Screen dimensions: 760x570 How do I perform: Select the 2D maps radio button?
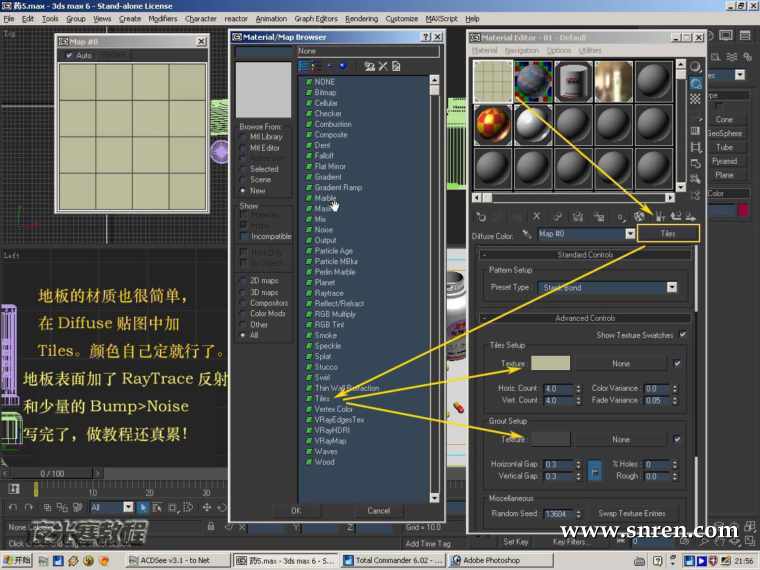coord(243,281)
